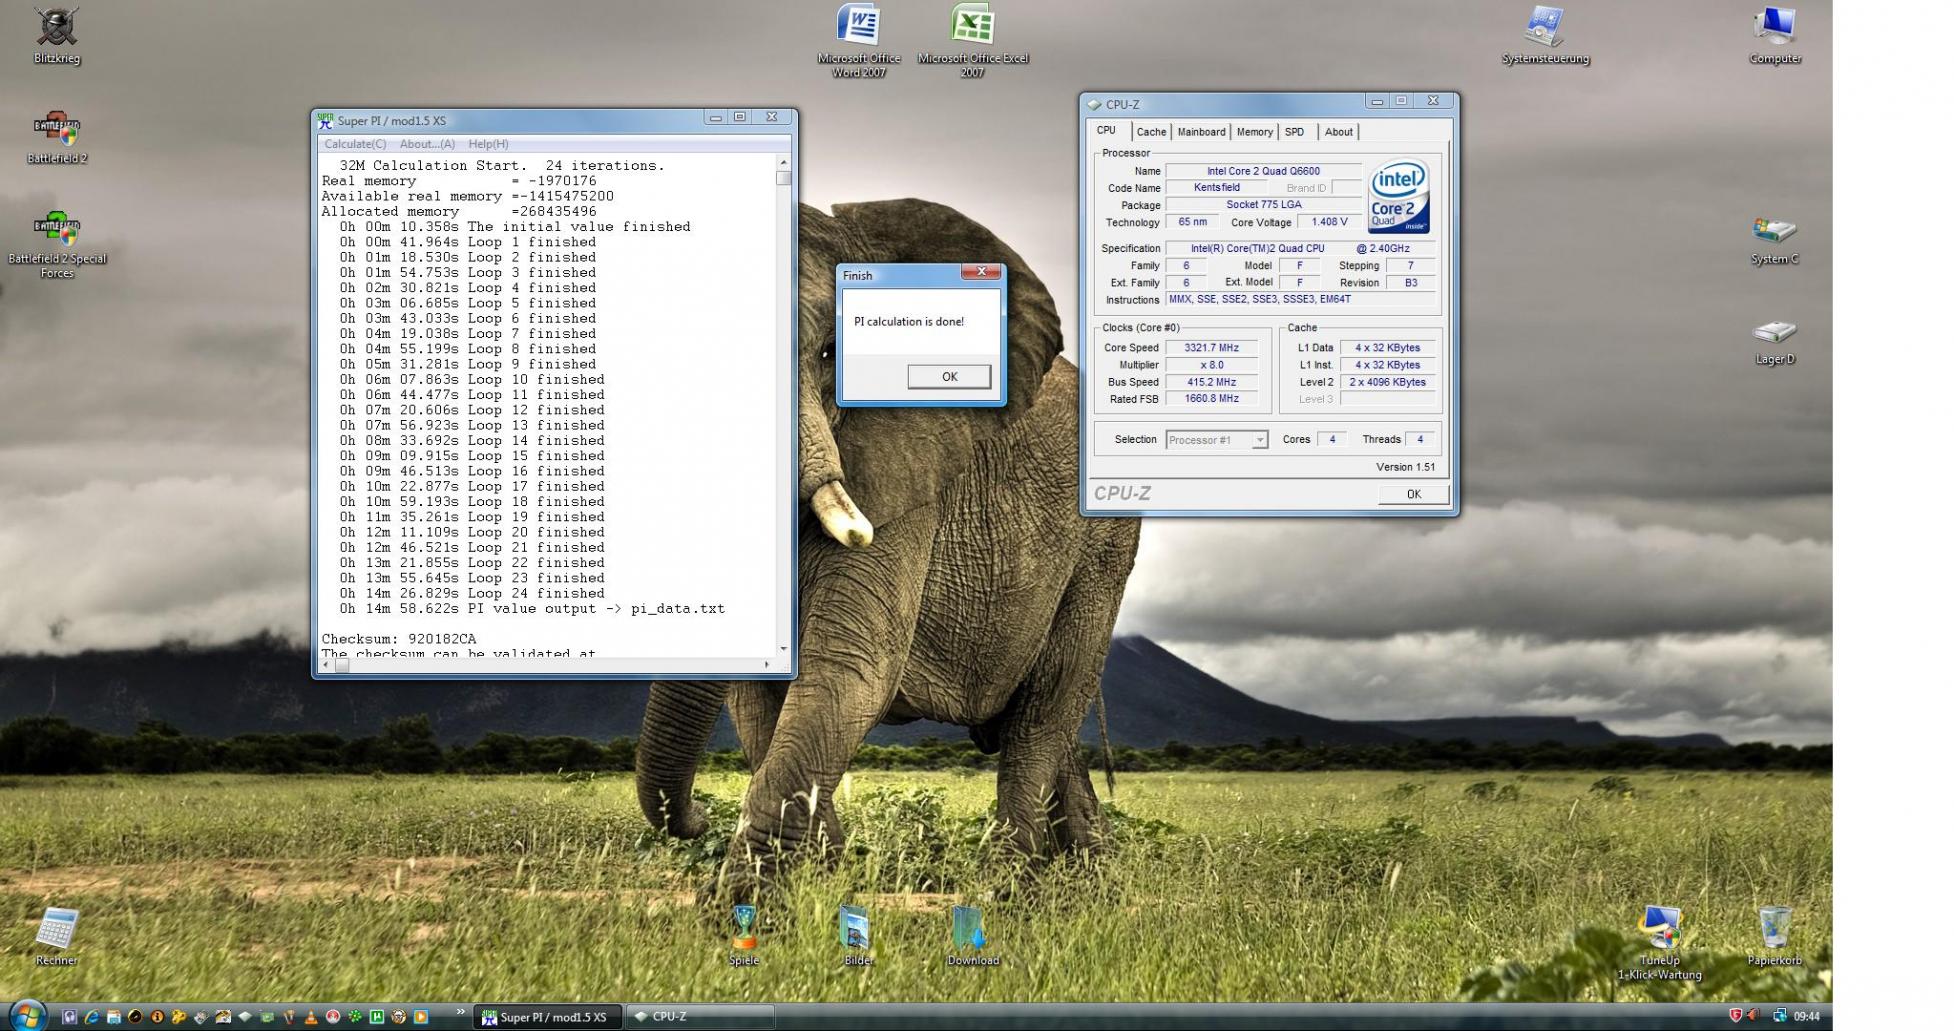Close the Finish dialog with the X
The height and width of the screenshot is (1031, 1954).
coord(981,272)
